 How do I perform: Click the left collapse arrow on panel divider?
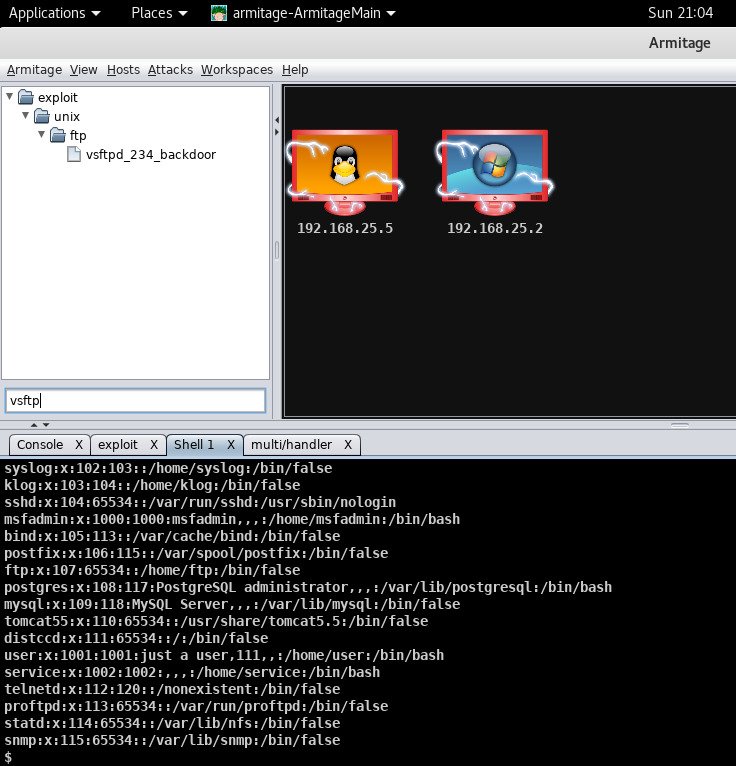coord(277,120)
